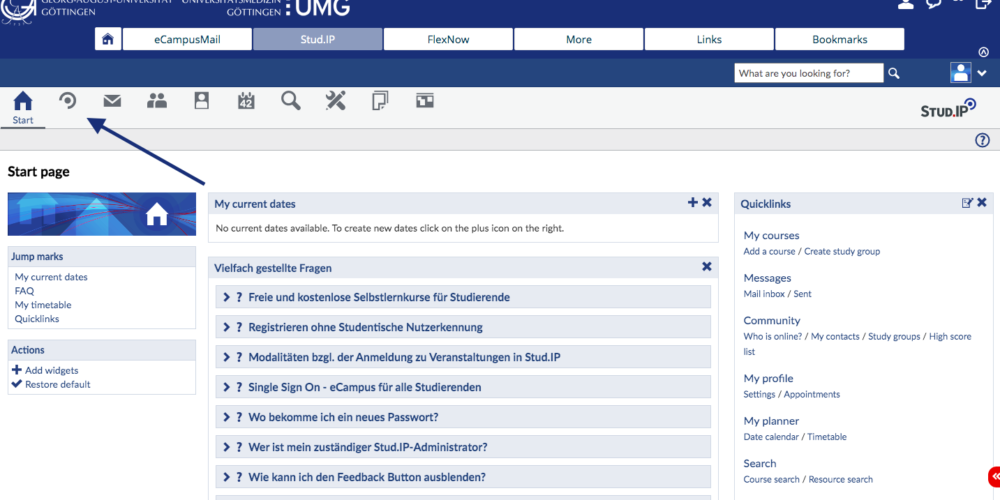Click the user avatar icon in the search bar

point(960,73)
